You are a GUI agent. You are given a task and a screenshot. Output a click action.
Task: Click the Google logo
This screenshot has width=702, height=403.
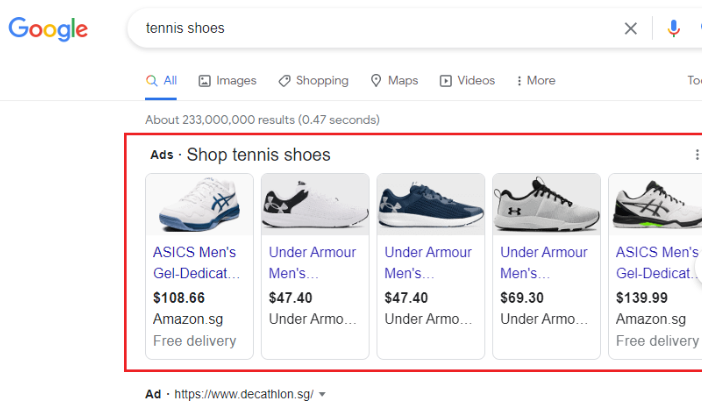click(x=48, y=29)
